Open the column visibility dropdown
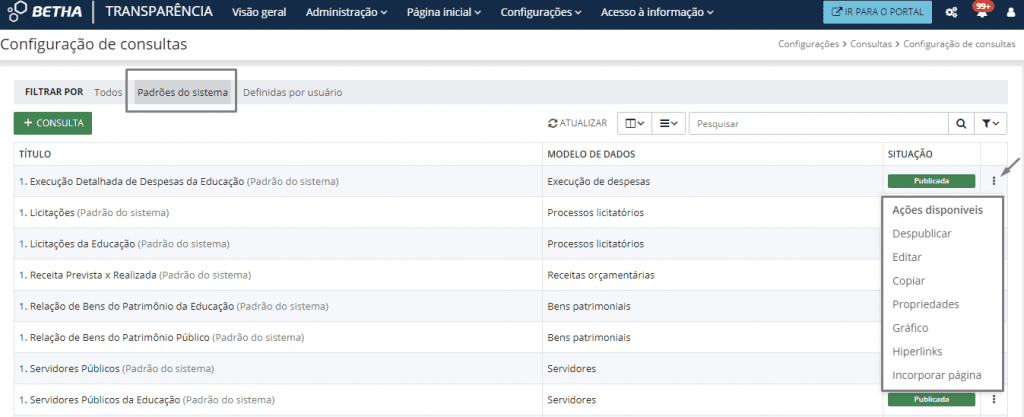Screen dimensions: 1024x417 click(x=634, y=123)
